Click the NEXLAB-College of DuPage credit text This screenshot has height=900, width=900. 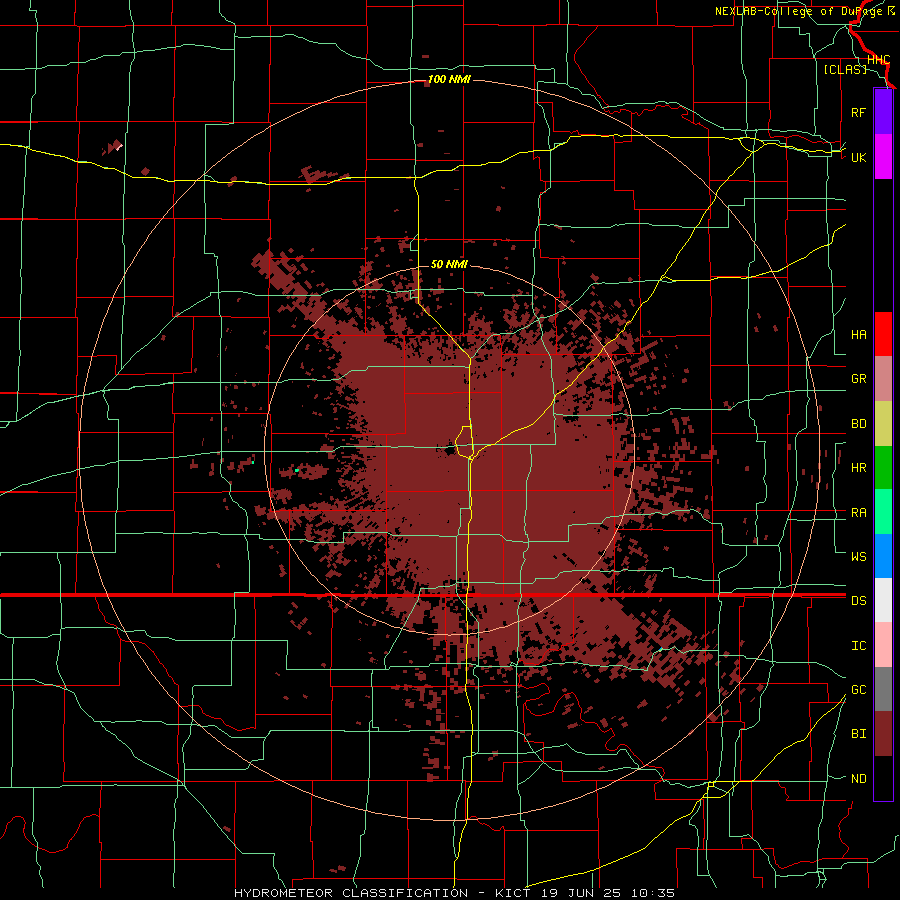click(x=805, y=11)
